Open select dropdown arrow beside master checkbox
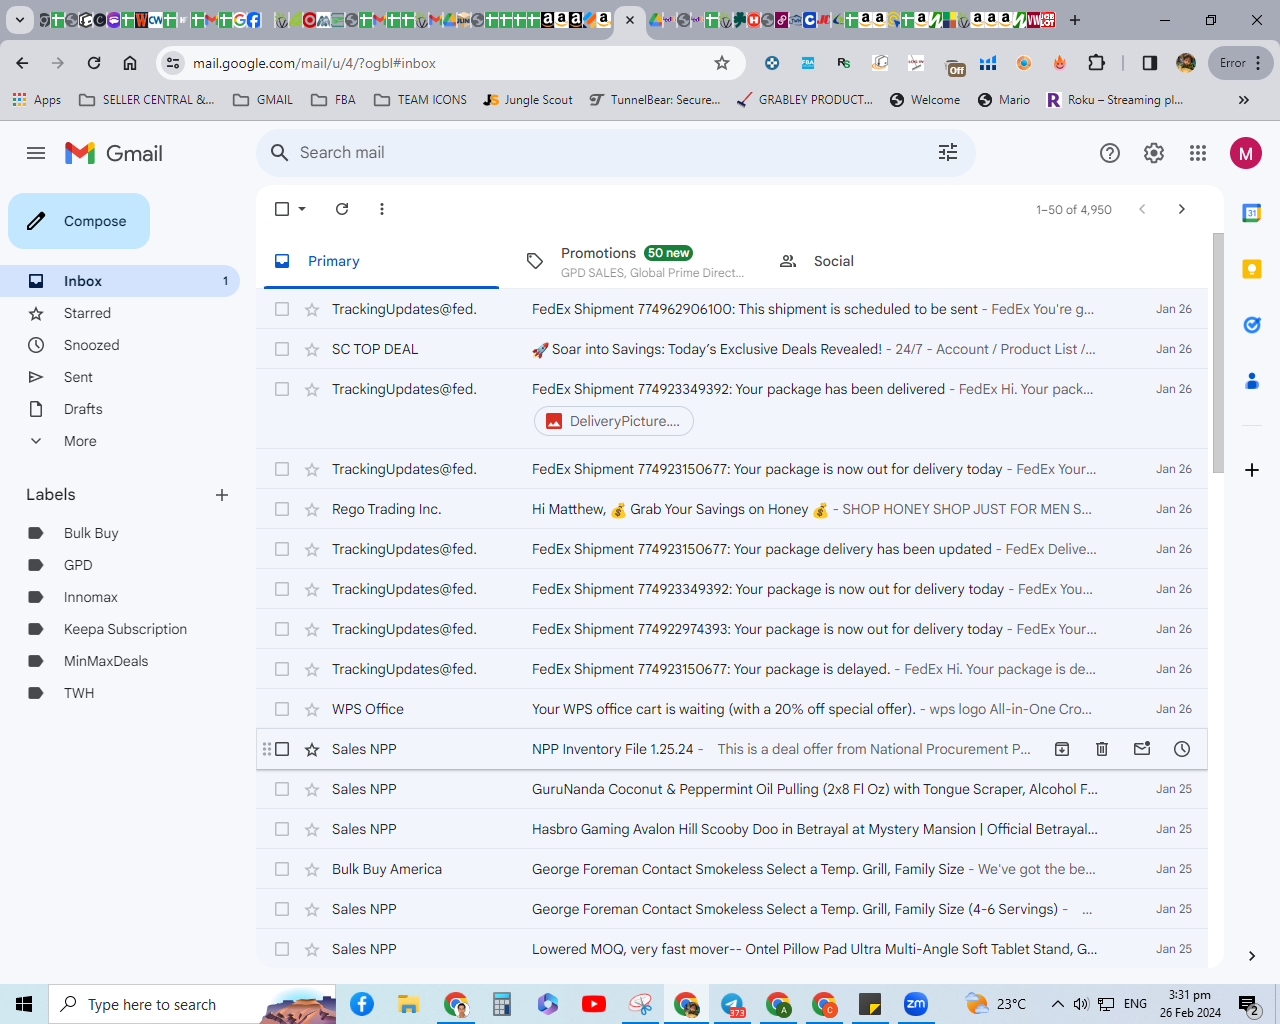Image resolution: width=1280 pixels, height=1024 pixels. point(302,209)
